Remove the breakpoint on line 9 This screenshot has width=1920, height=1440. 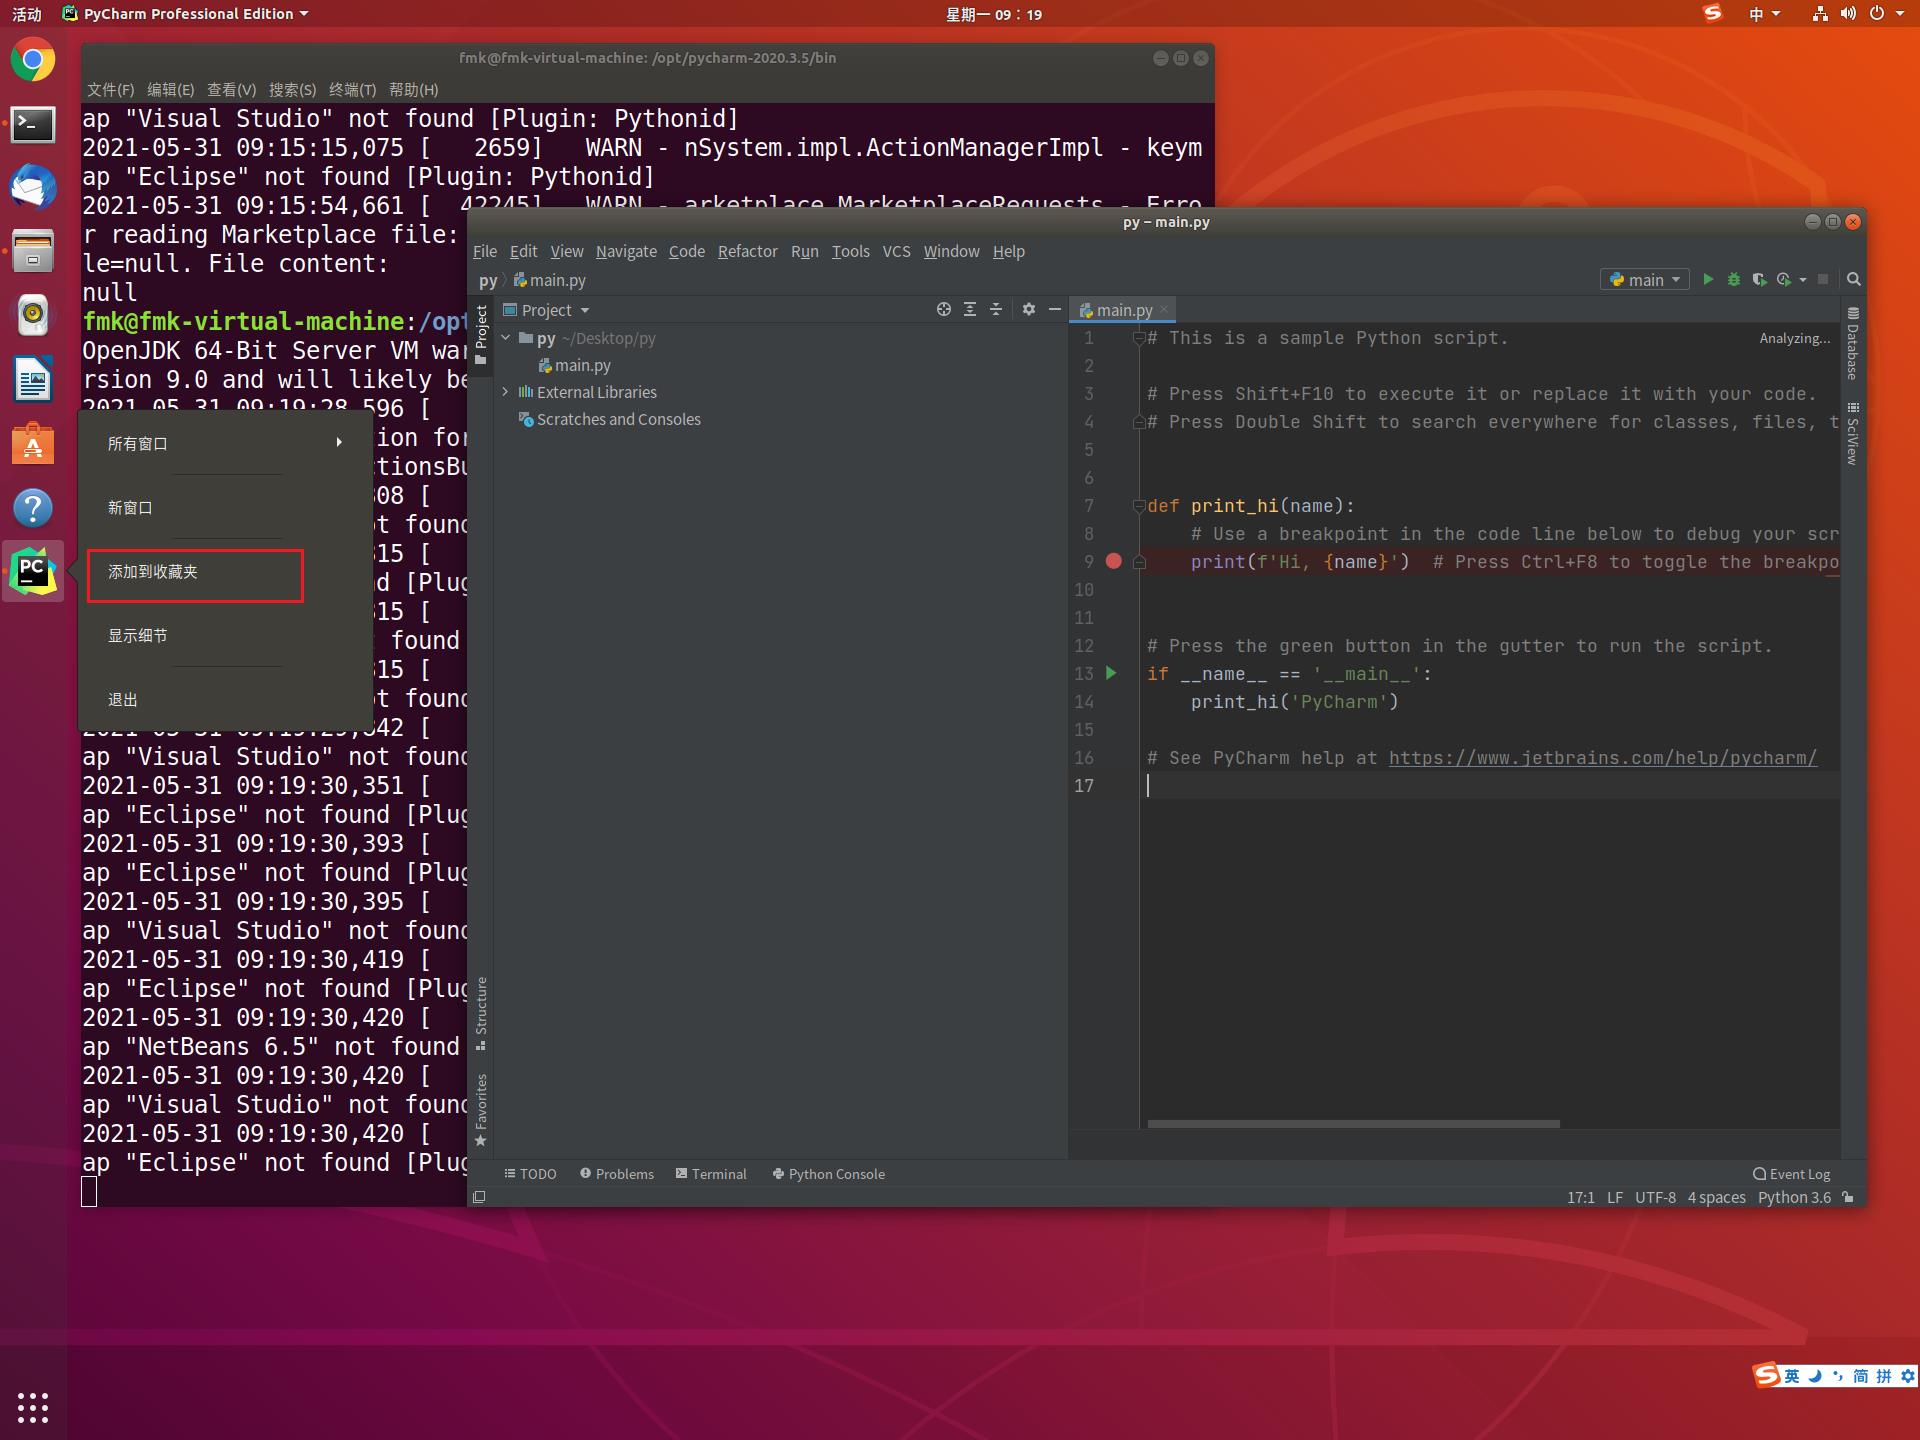pos(1114,561)
